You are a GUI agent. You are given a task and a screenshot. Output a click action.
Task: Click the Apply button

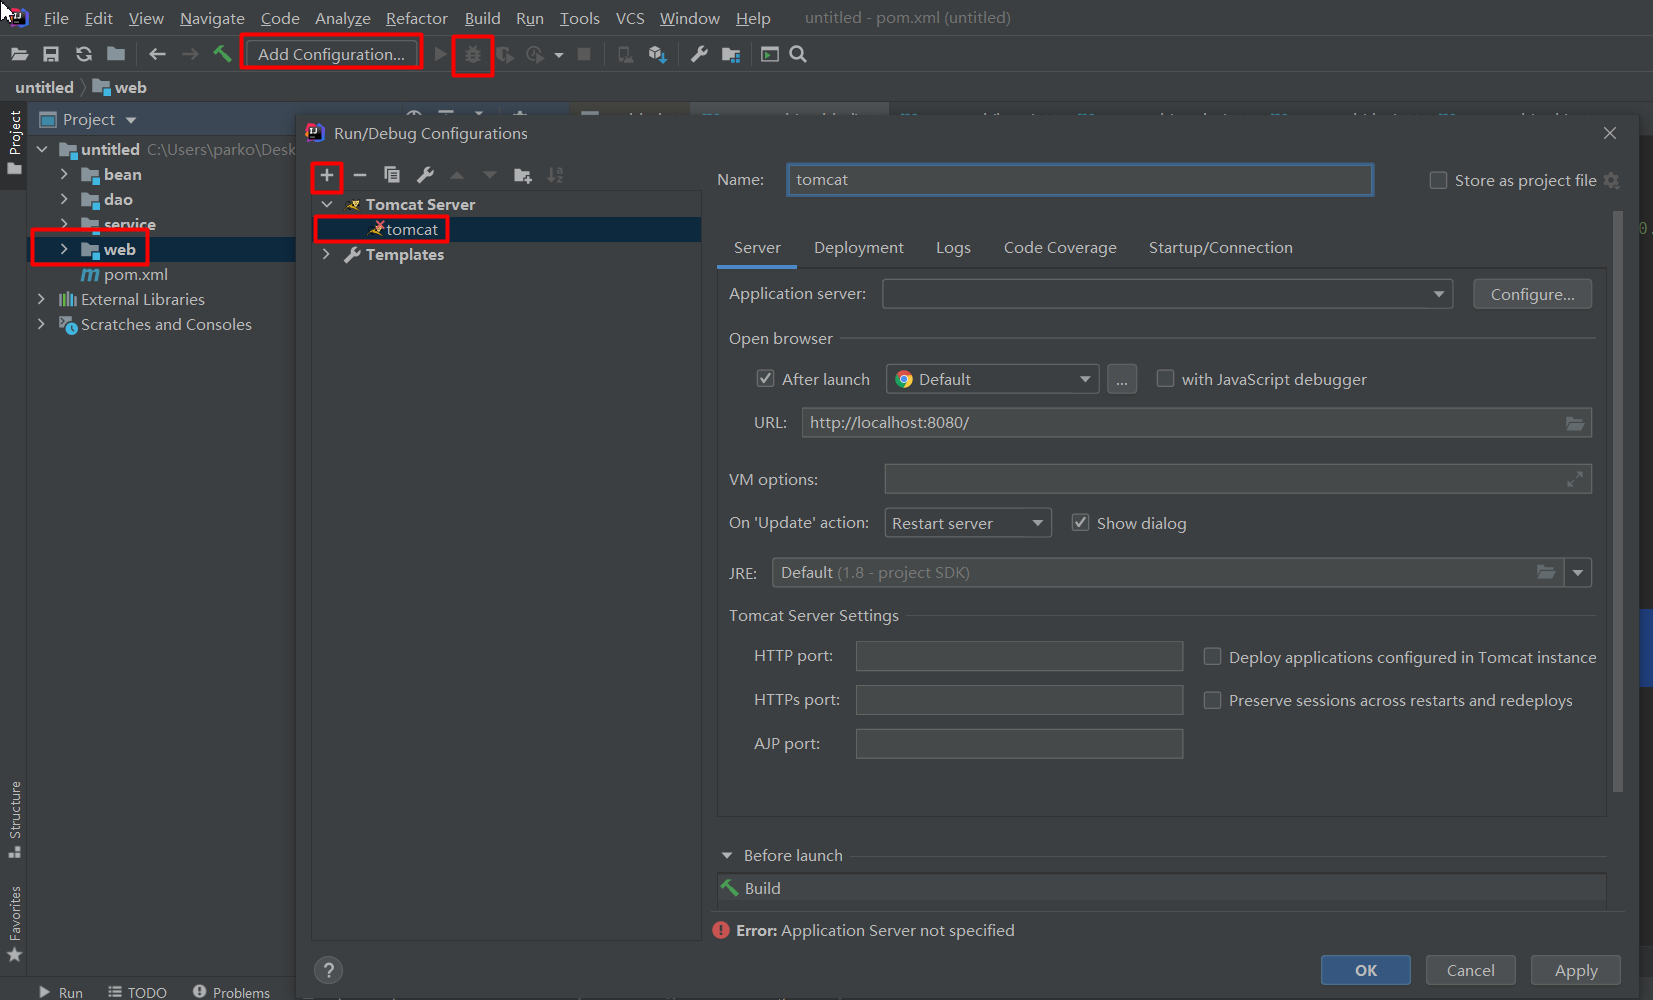tap(1576, 970)
